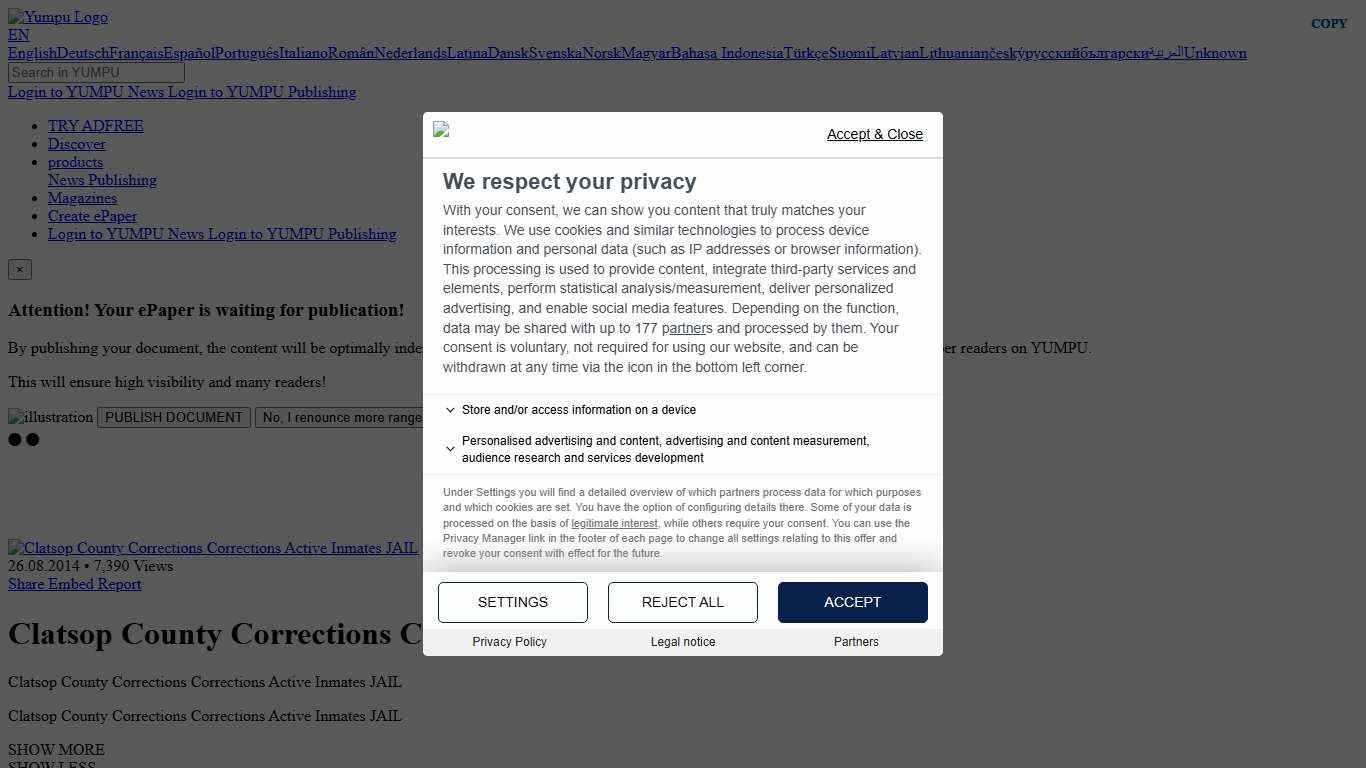View the Partners list link in the footer

point(856,642)
